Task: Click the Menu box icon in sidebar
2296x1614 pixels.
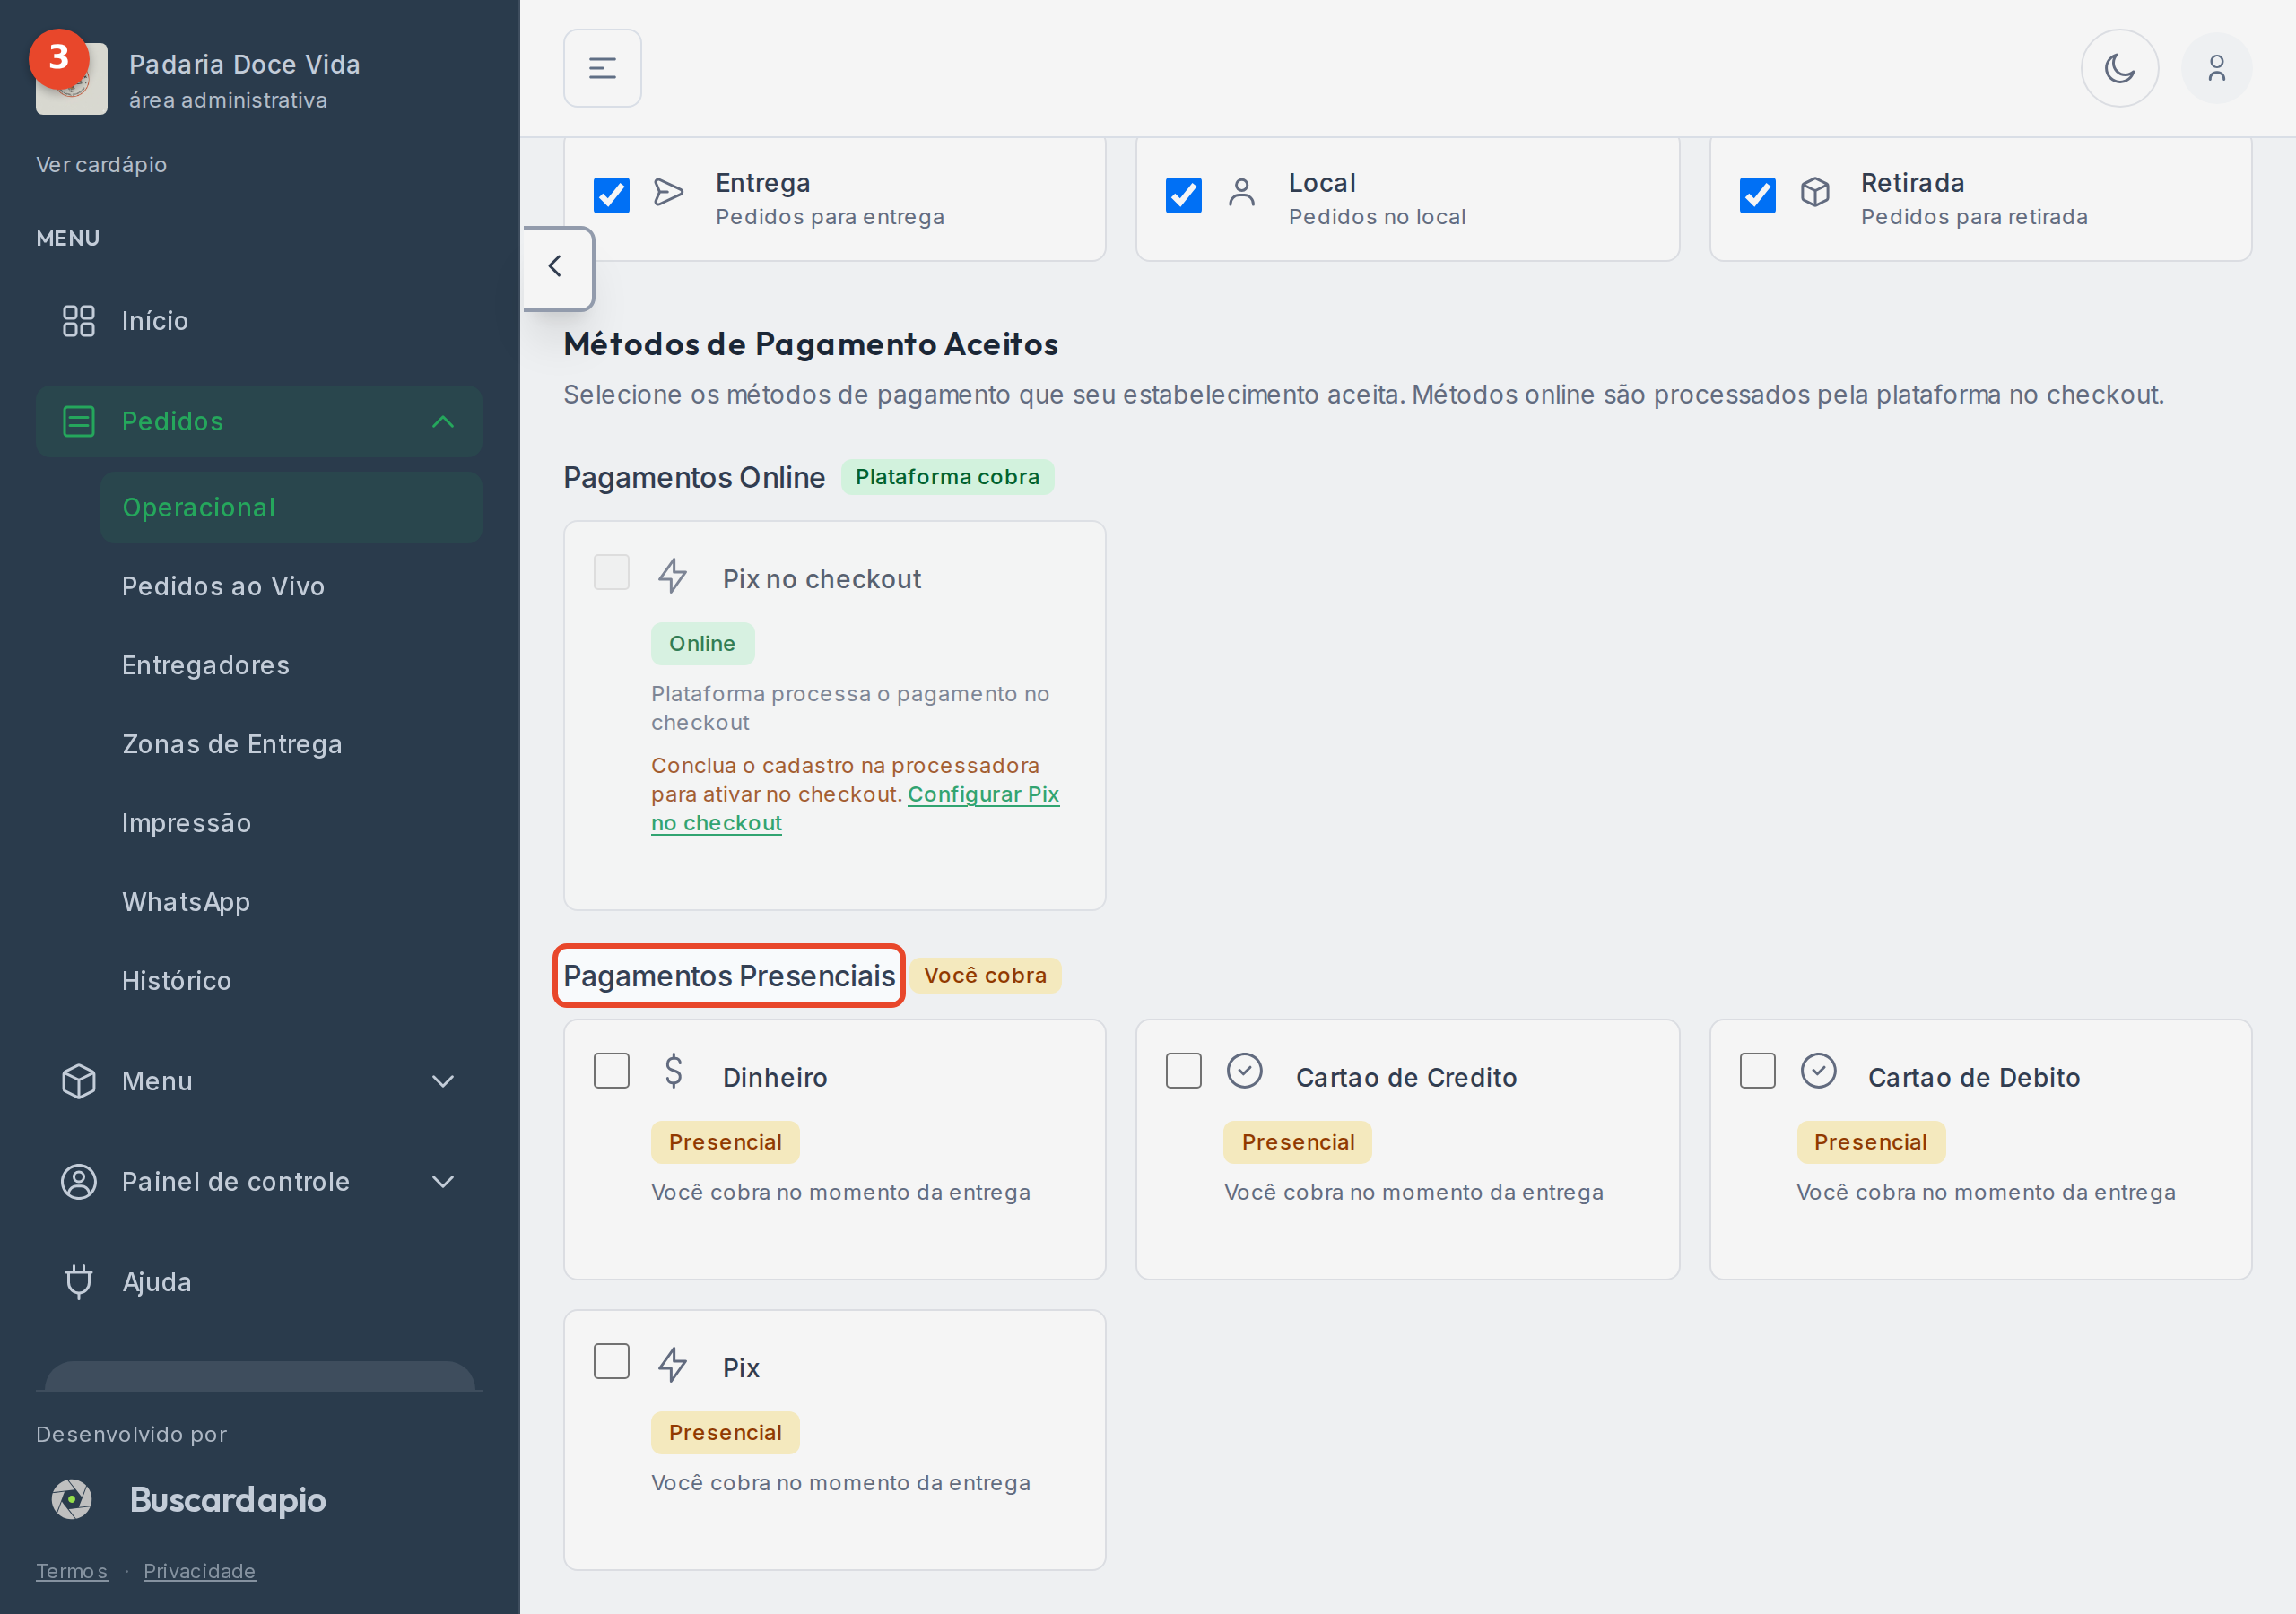Action: pos(78,1081)
